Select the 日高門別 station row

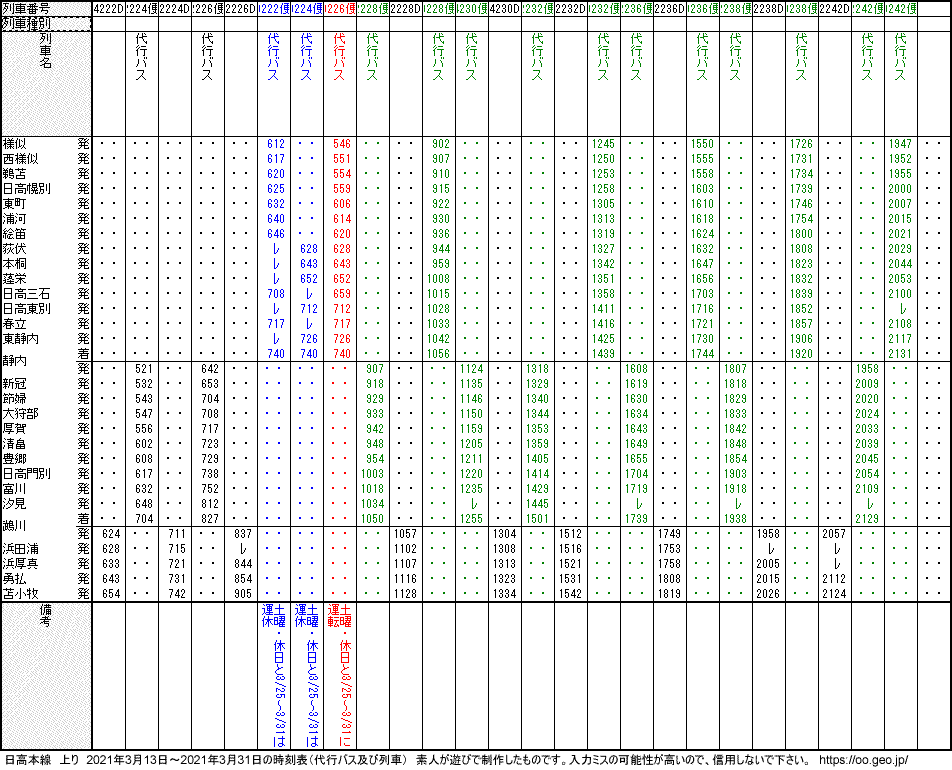[27, 473]
